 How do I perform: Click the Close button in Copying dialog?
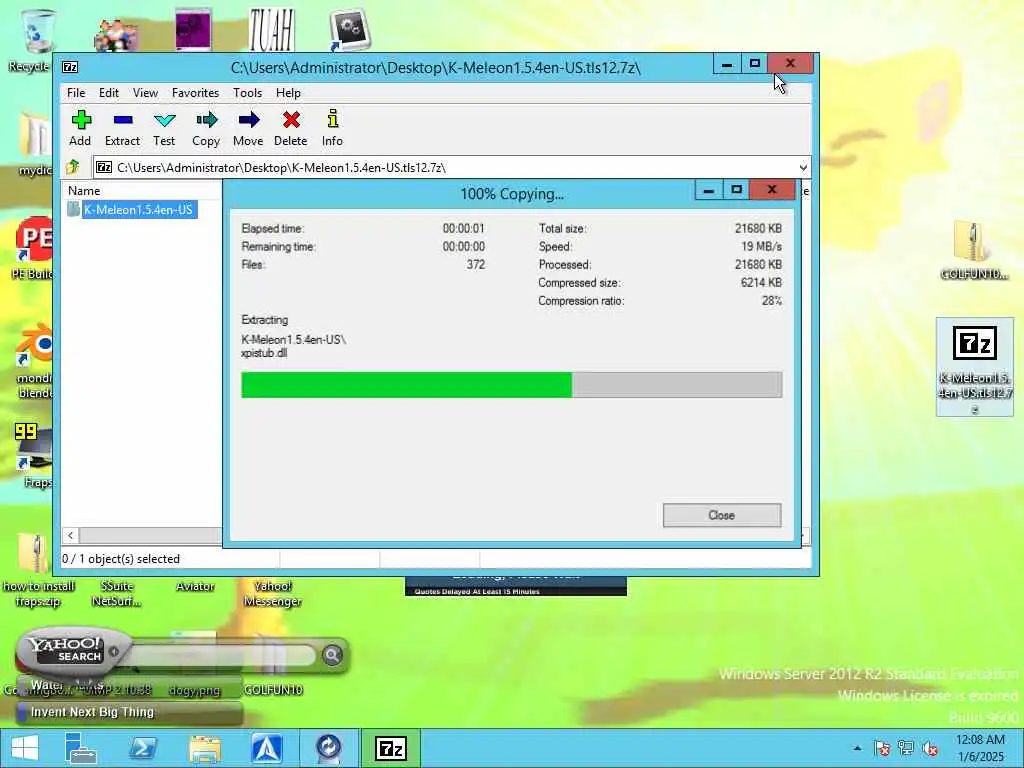click(x=722, y=515)
